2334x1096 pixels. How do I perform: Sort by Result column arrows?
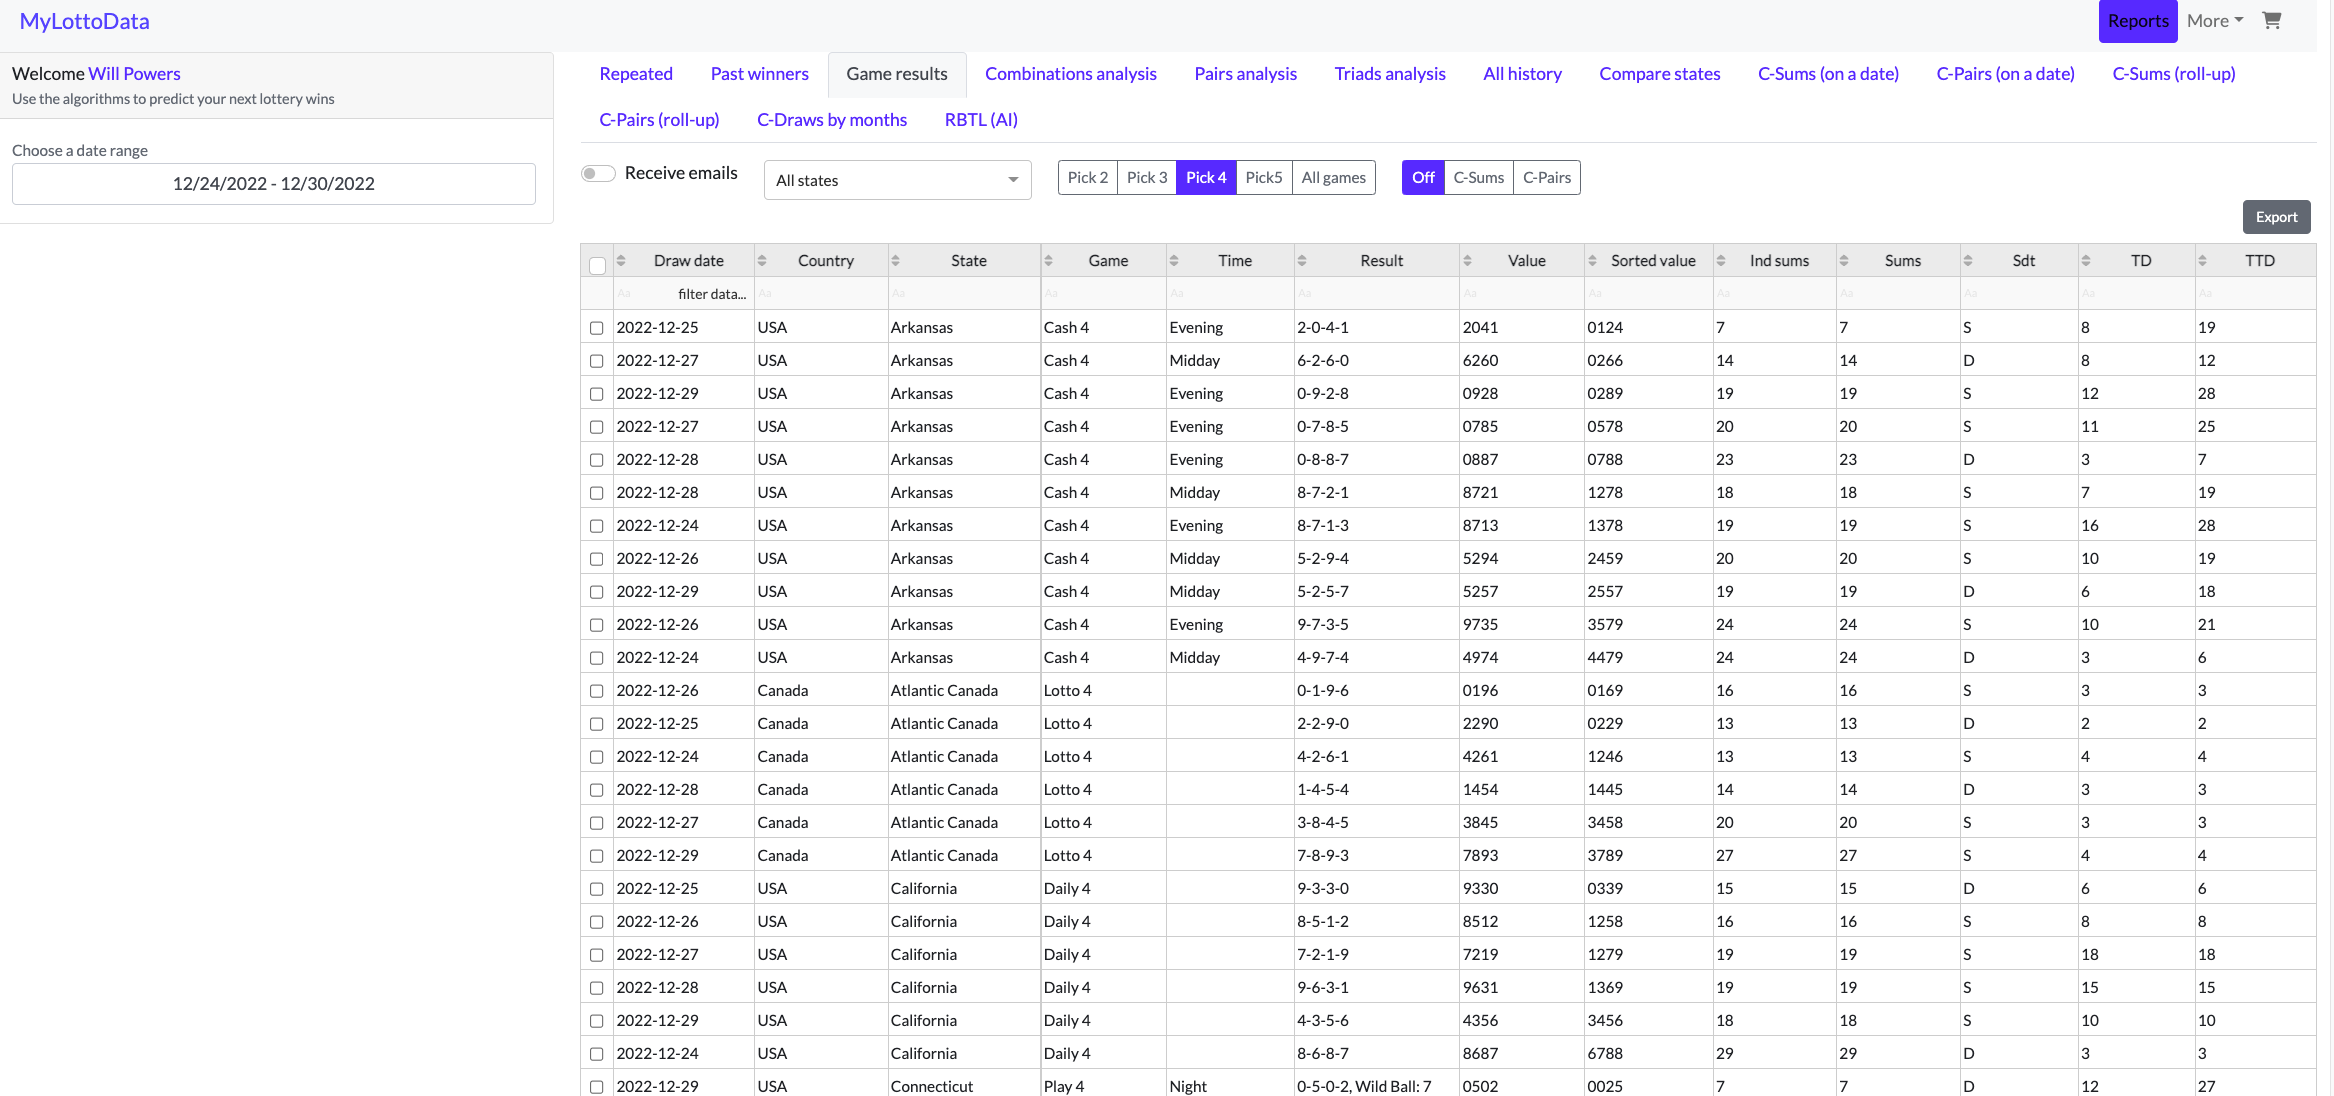(x=1302, y=261)
